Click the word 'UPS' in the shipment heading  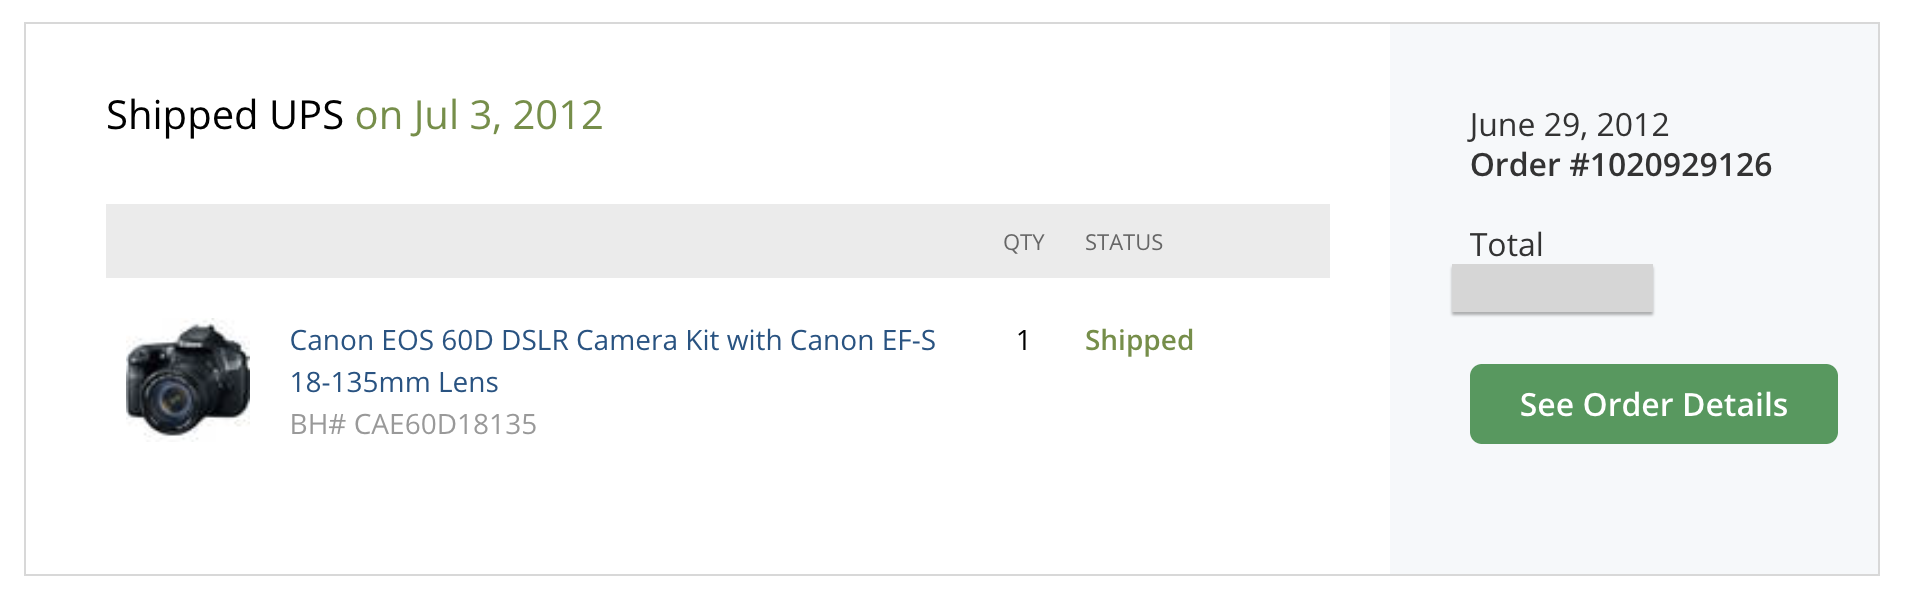[306, 116]
